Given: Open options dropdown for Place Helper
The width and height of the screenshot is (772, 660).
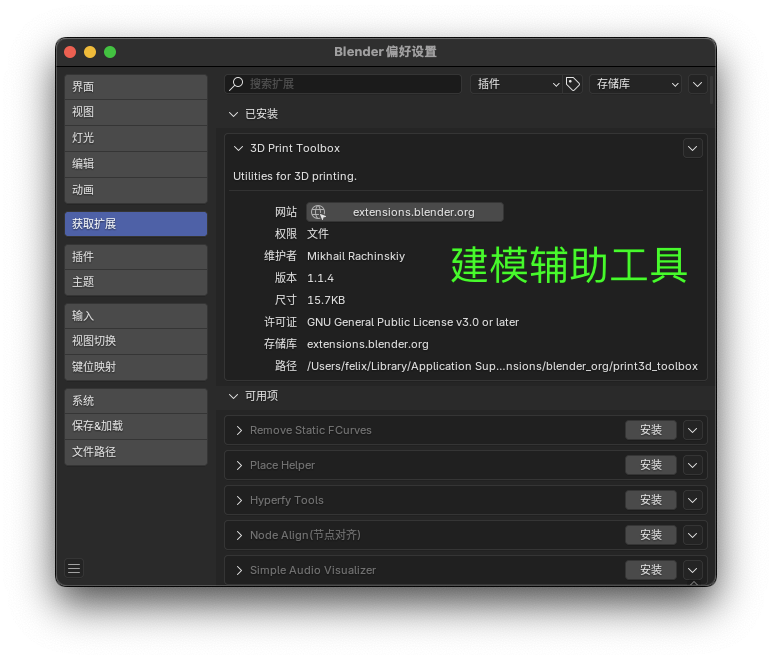Looking at the screenshot, I should coord(692,465).
